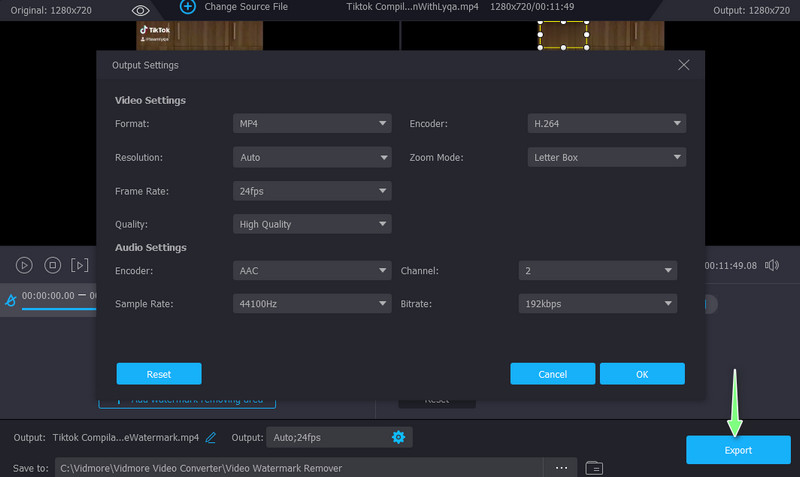Click the three-dots browse button
800x477 pixels.
coord(561,467)
